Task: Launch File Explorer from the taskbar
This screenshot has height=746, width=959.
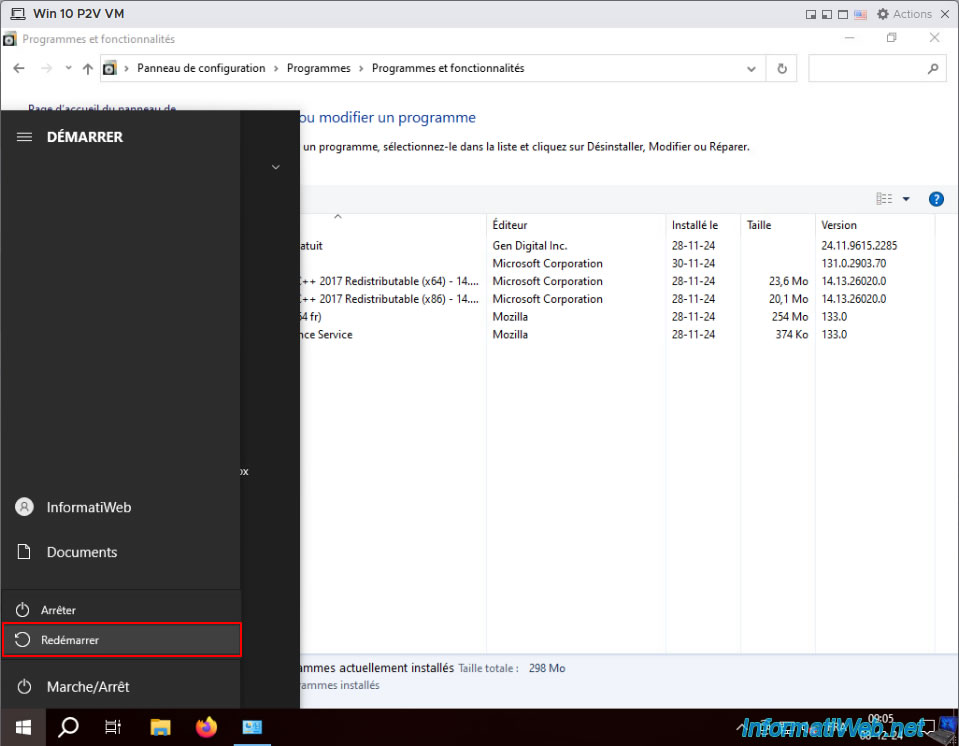Action: (x=160, y=727)
